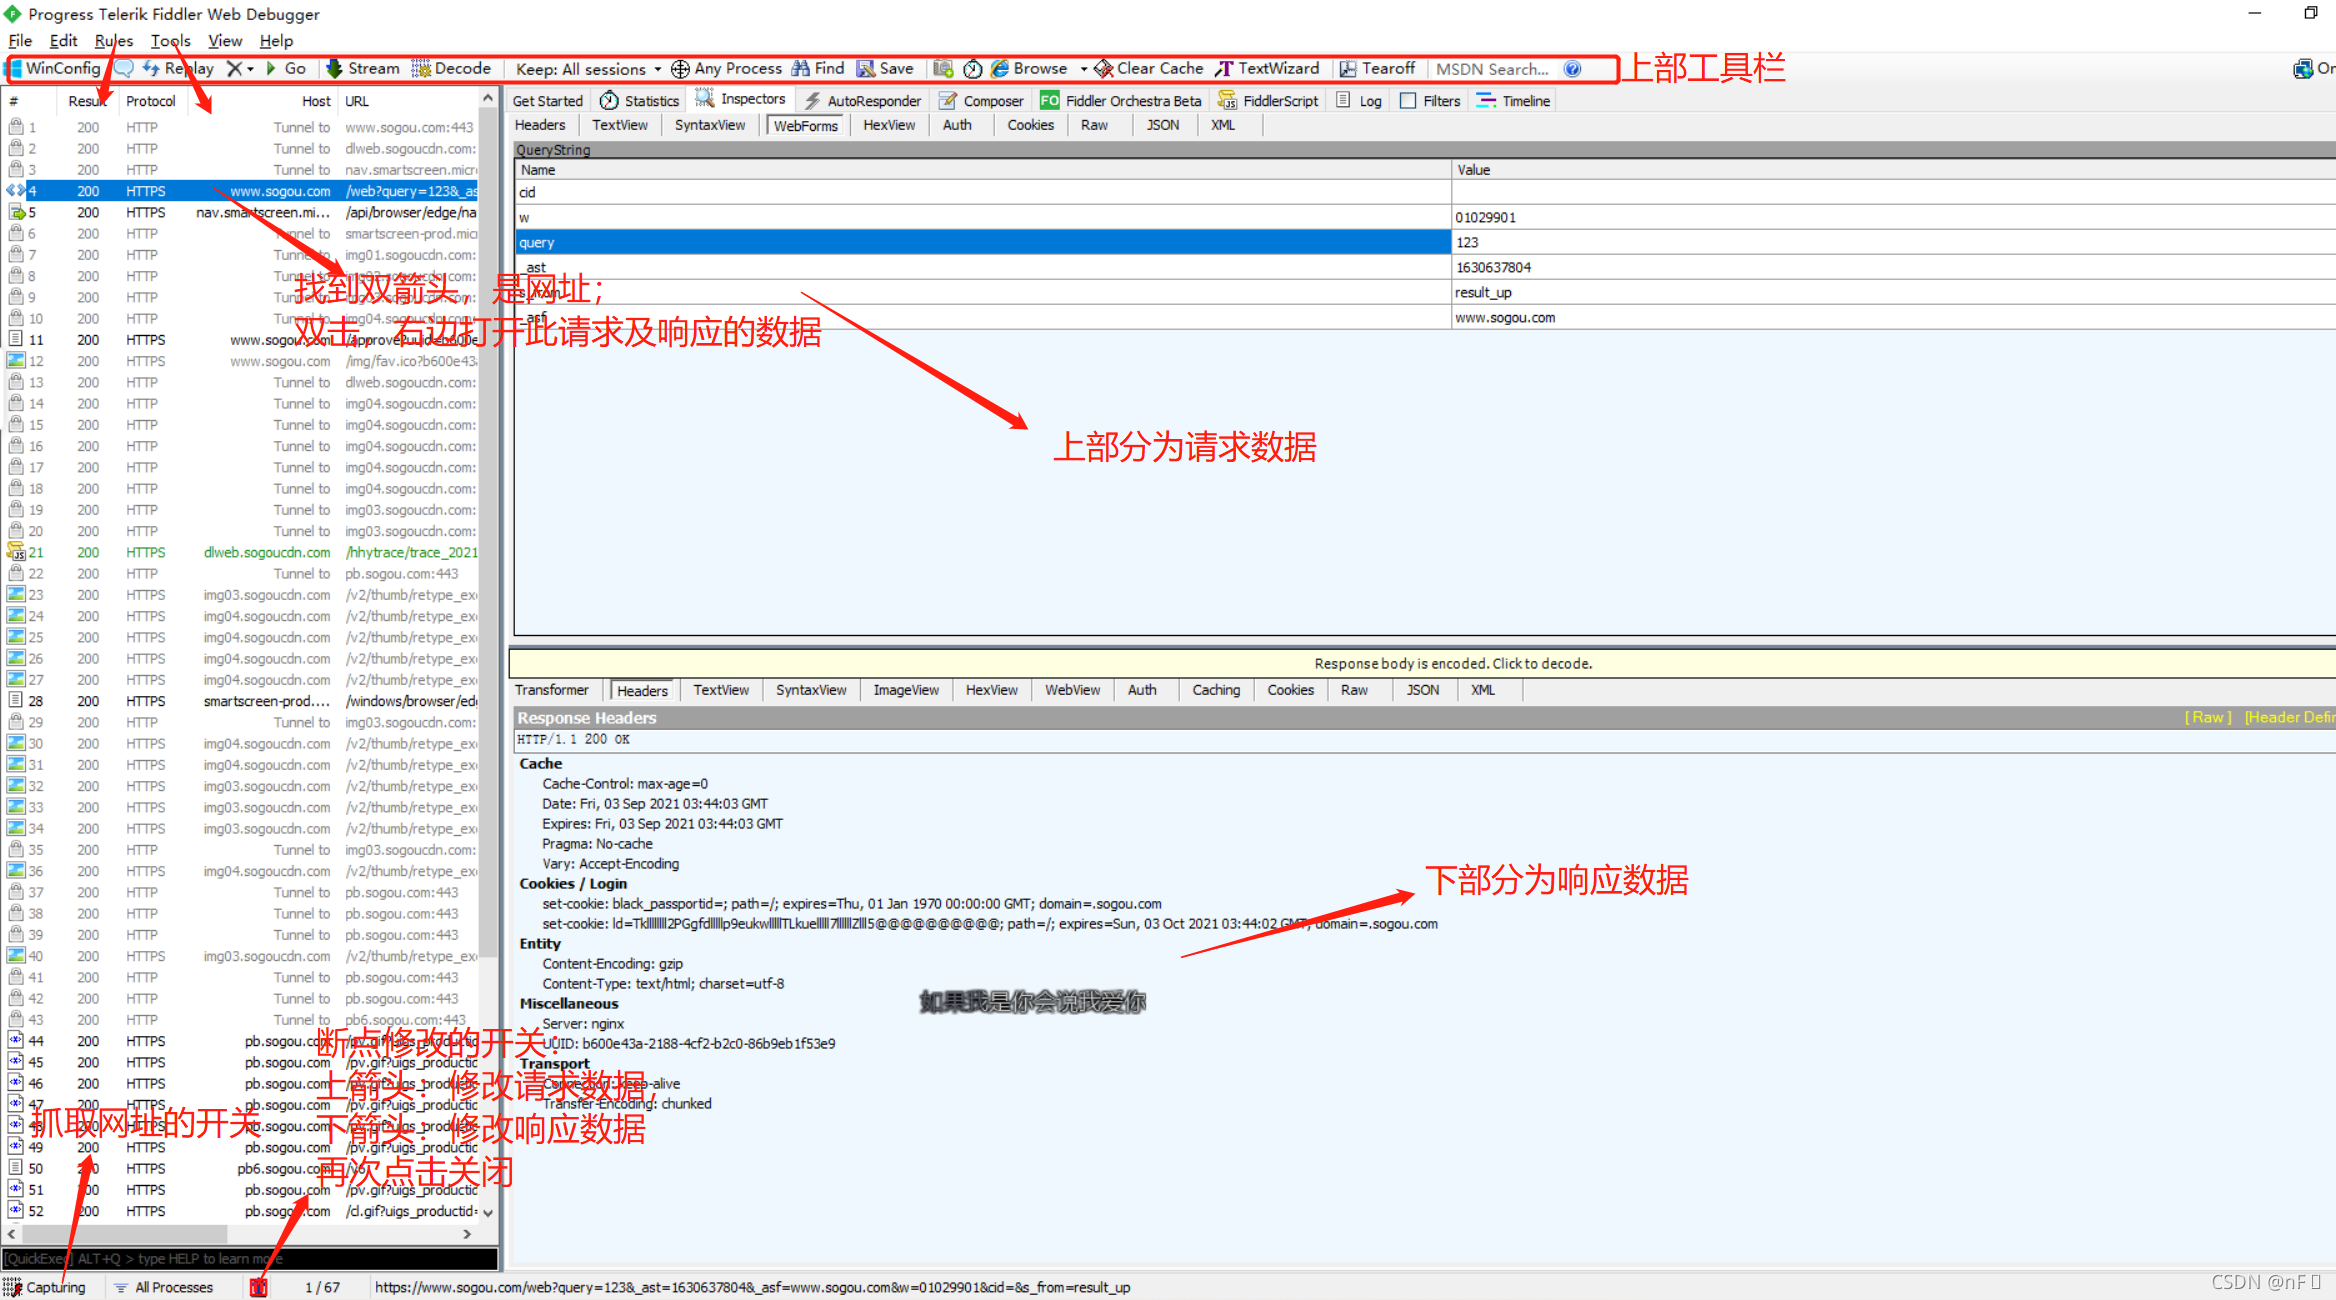The image size is (2336, 1300).
Task: Click the sessions list scroll-down arrow
Action: point(488,1212)
